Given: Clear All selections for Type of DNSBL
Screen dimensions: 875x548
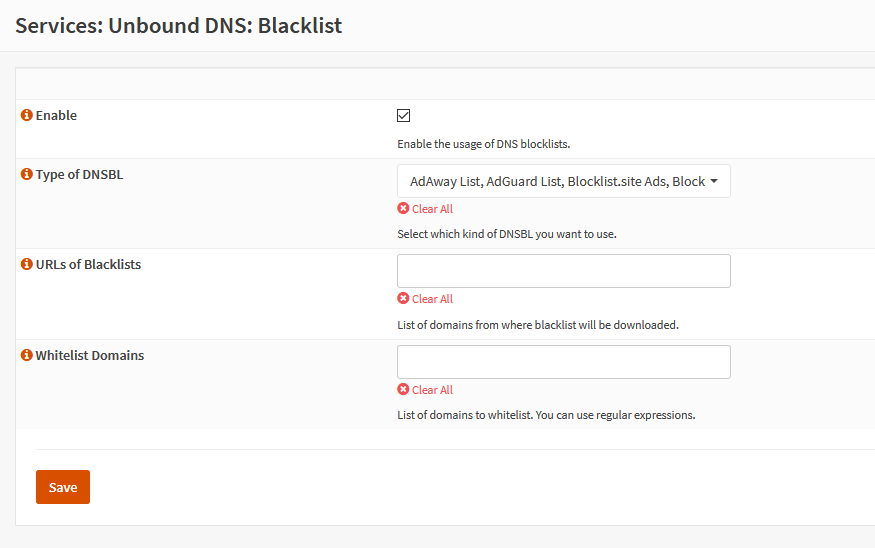Looking at the screenshot, I should coord(432,209).
